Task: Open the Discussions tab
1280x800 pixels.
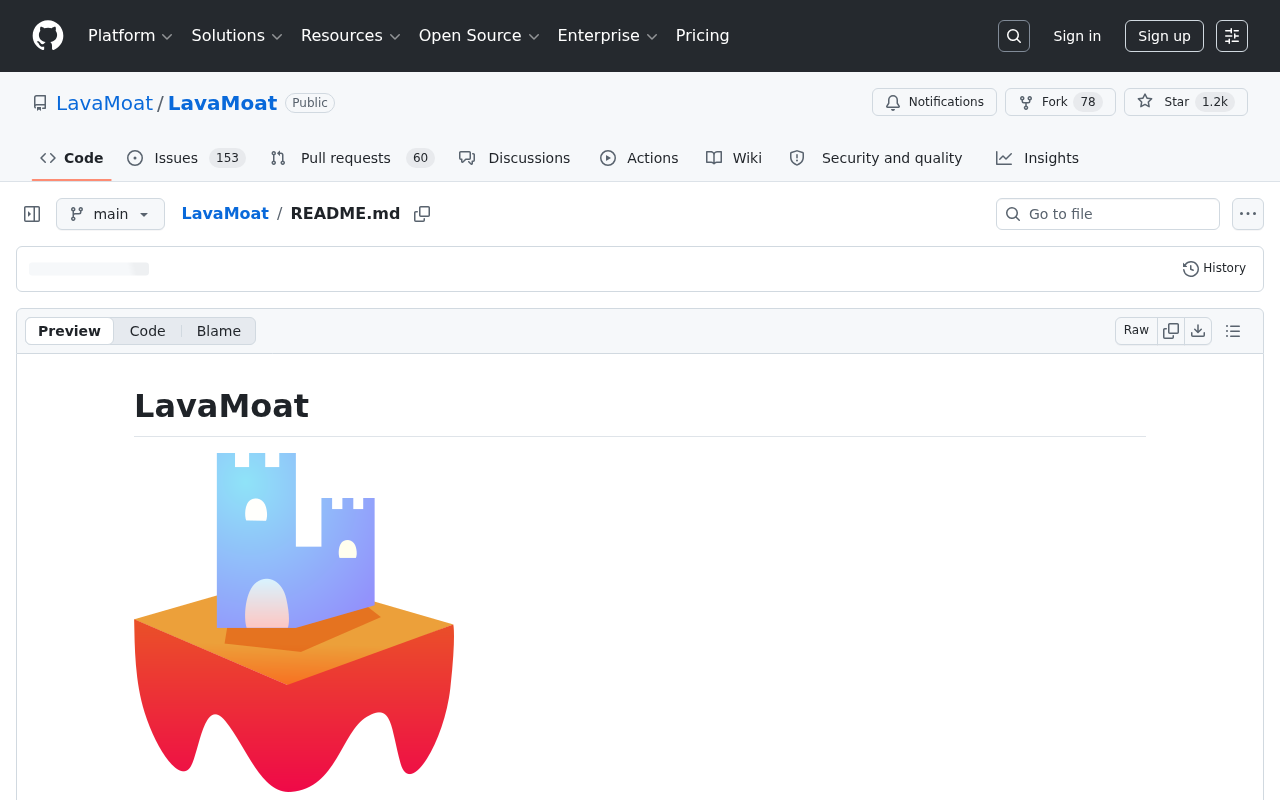Action: click(514, 158)
